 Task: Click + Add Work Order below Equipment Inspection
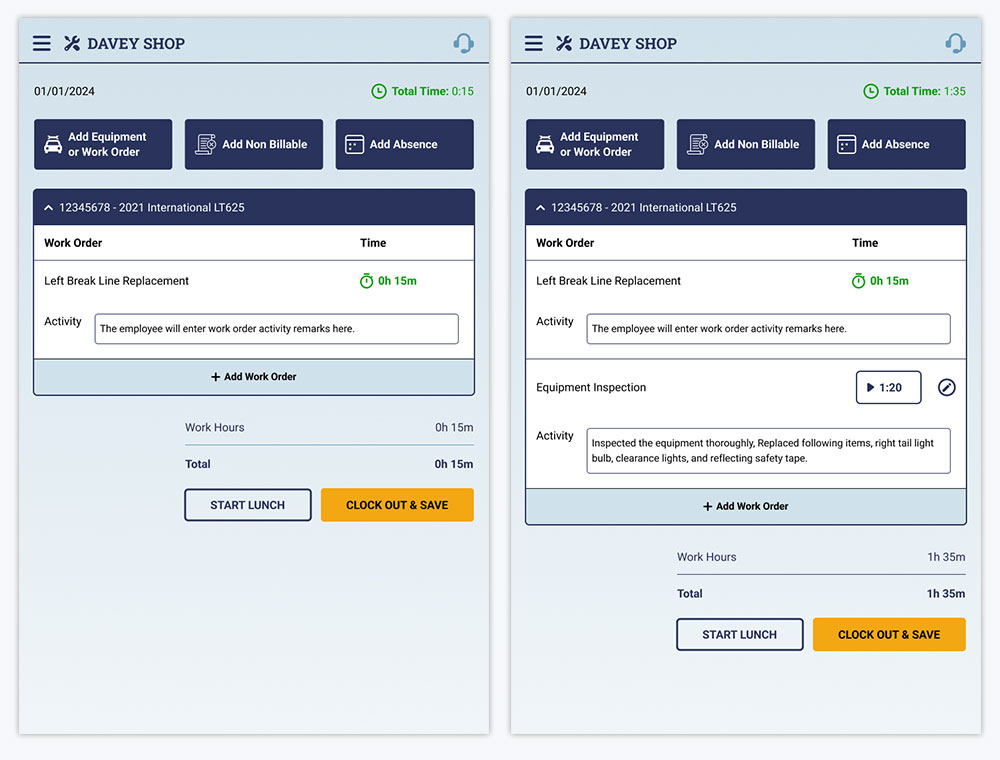(x=745, y=506)
